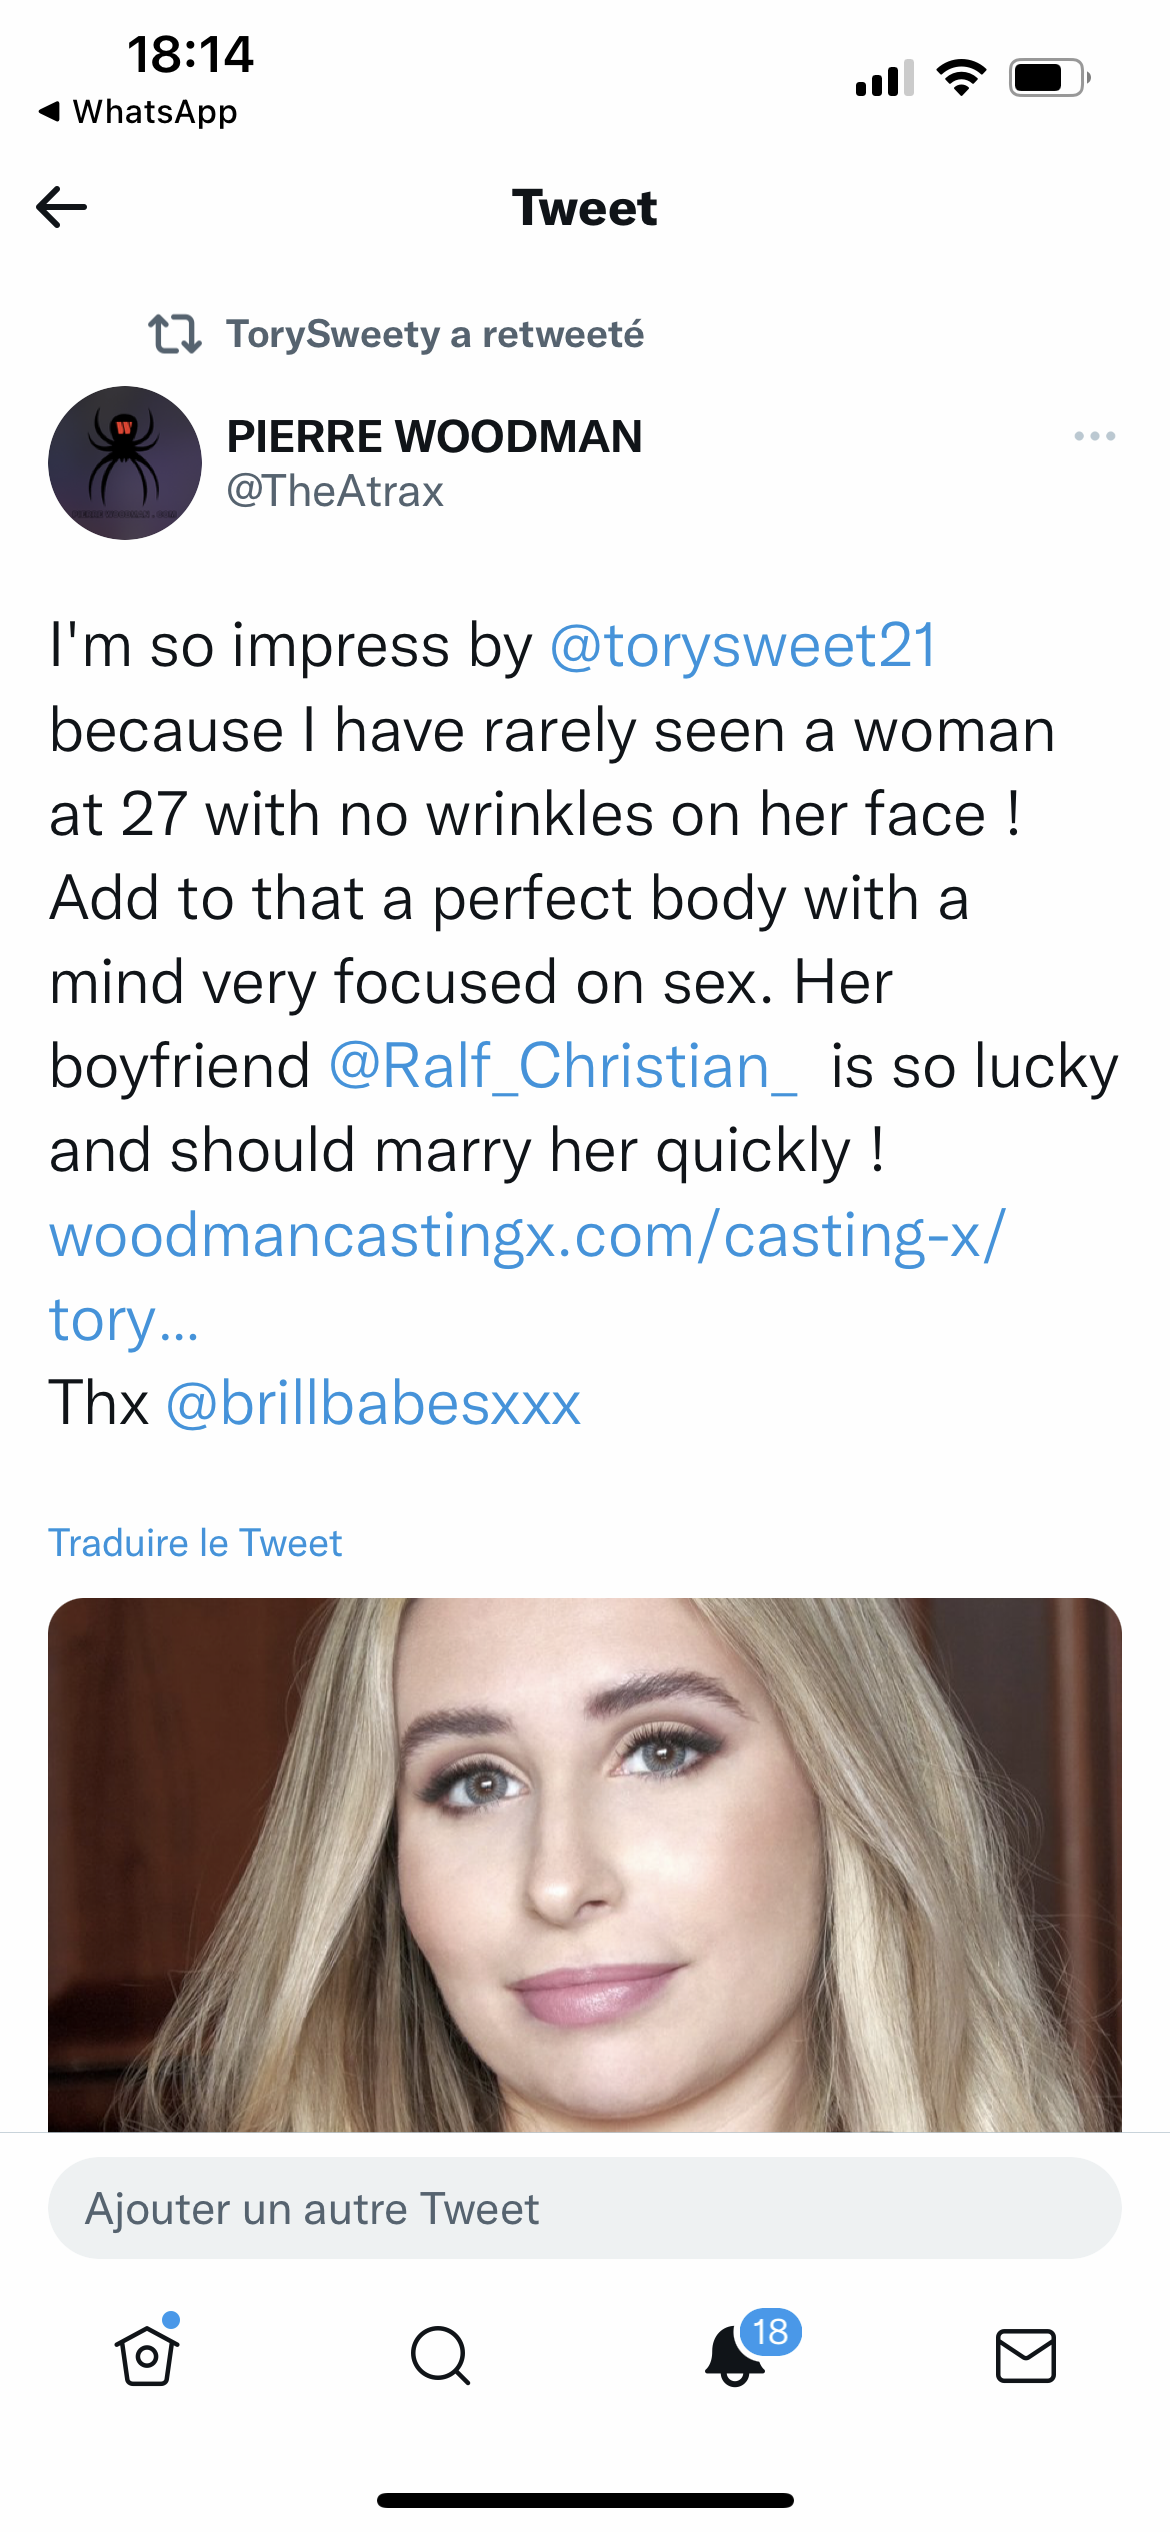Open the @torysweet21 mention

(743, 646)
